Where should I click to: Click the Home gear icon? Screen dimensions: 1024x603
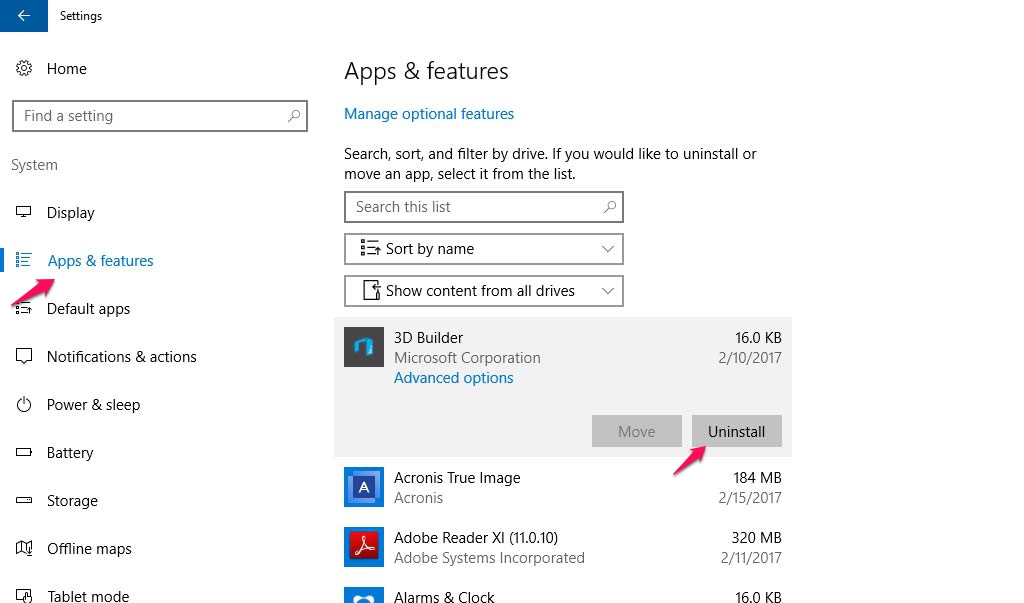pyautogui.click(x=24, y=69)
